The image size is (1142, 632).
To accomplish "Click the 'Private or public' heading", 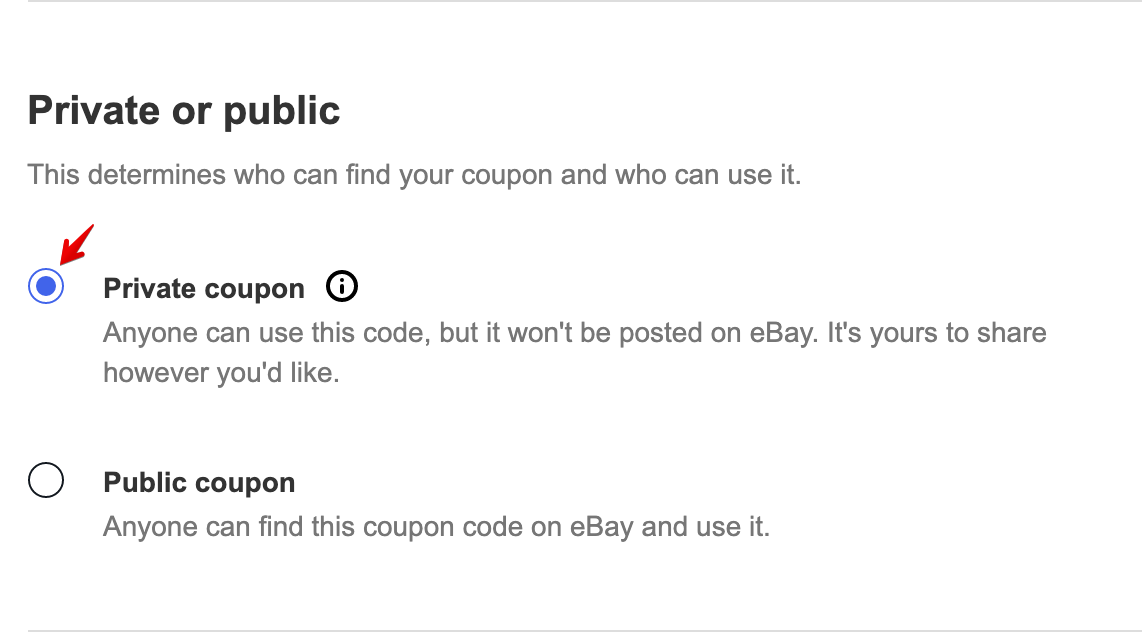I will [184, 111].
